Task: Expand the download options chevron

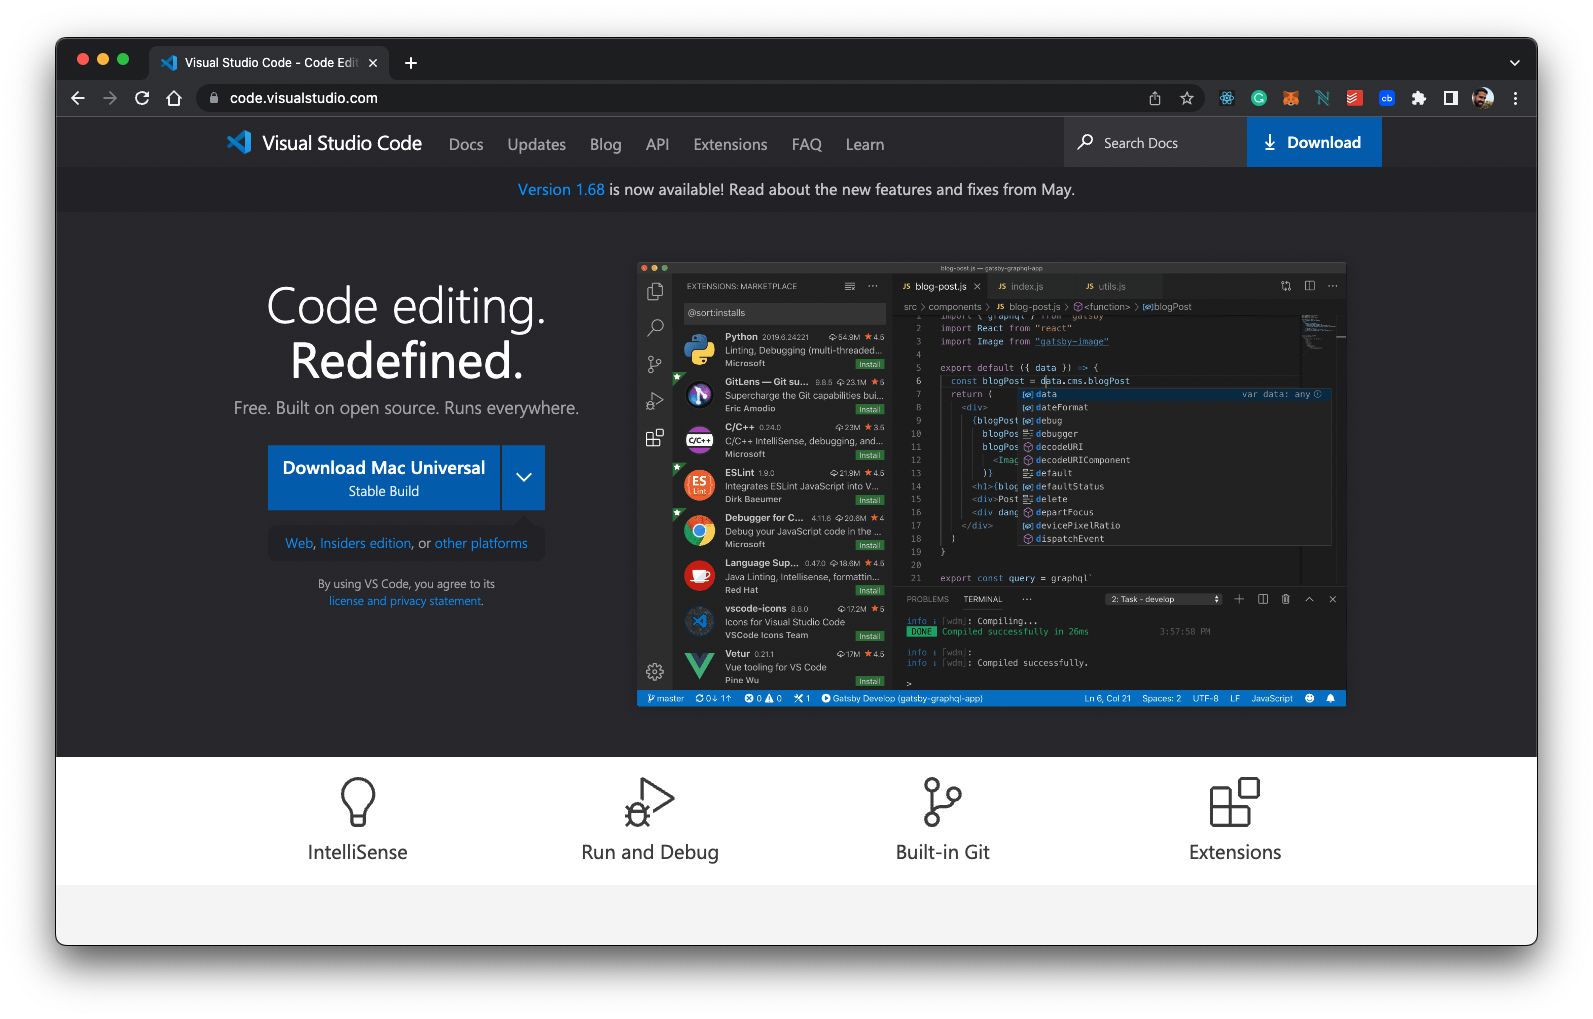Action: [x=524, y=478]
